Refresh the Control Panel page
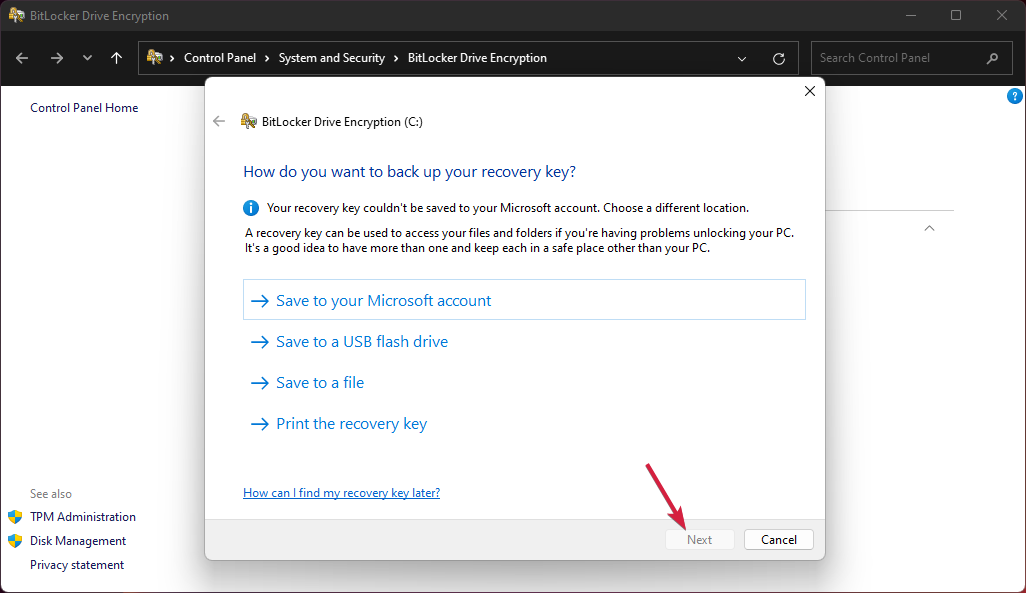The width and height of the screenshot is (1026, 593). tap(779, 58)
